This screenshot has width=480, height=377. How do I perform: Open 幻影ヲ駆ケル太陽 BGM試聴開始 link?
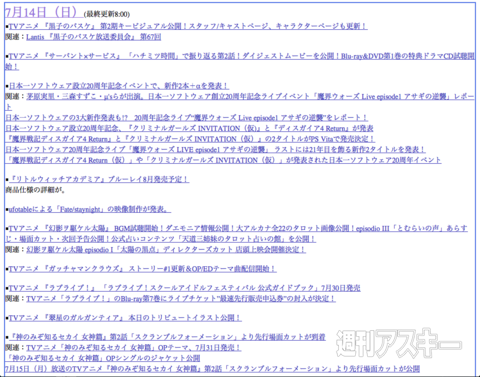(x=236, y=234)
